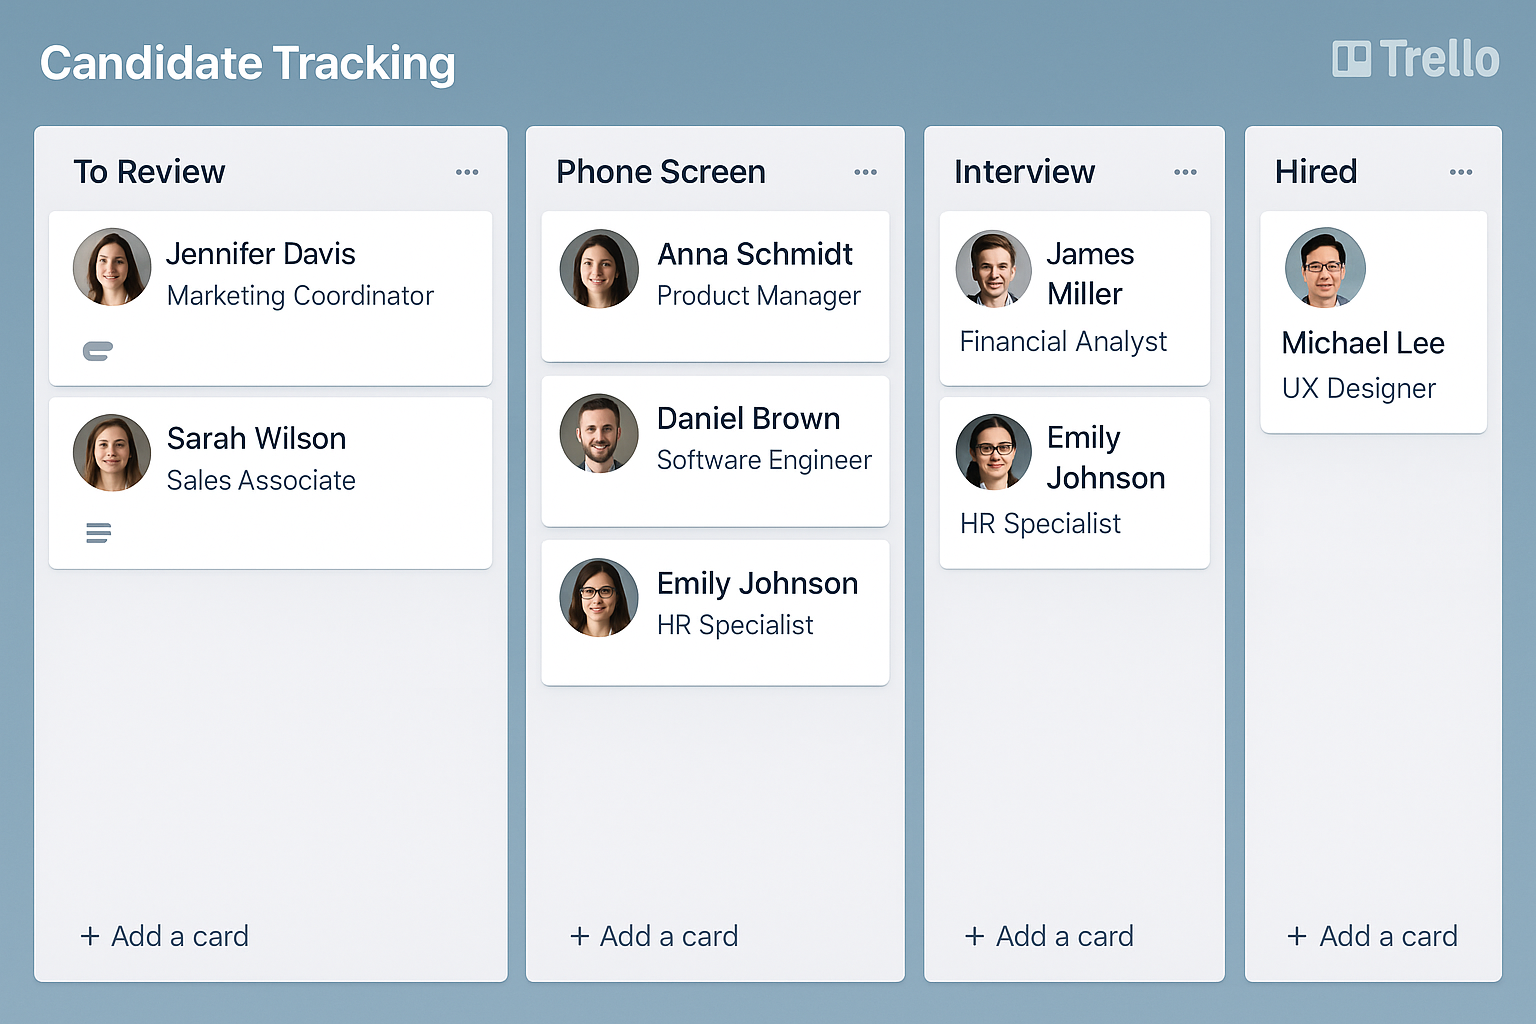The height and width of the screenshot is (1024, 1536).
Task: Click Add a card in Interview list
Action: tap(1049, 936)
